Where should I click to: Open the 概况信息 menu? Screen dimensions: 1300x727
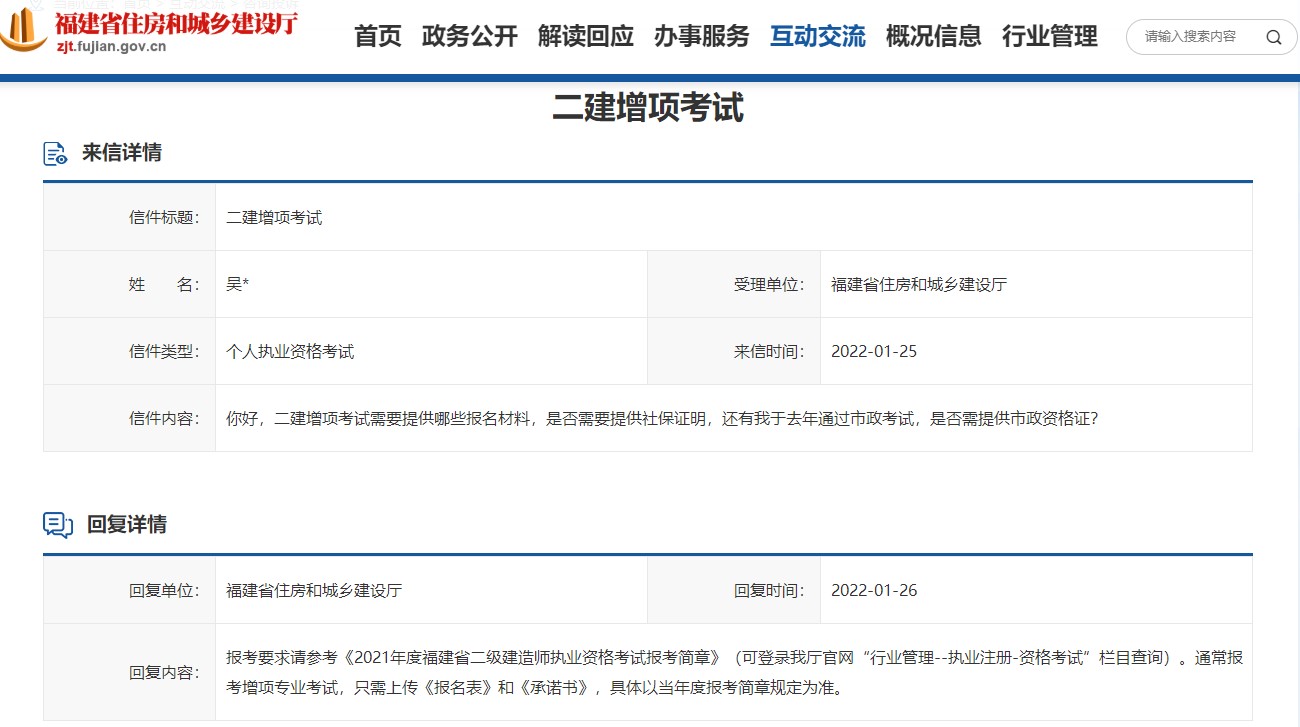coord(934,36)
